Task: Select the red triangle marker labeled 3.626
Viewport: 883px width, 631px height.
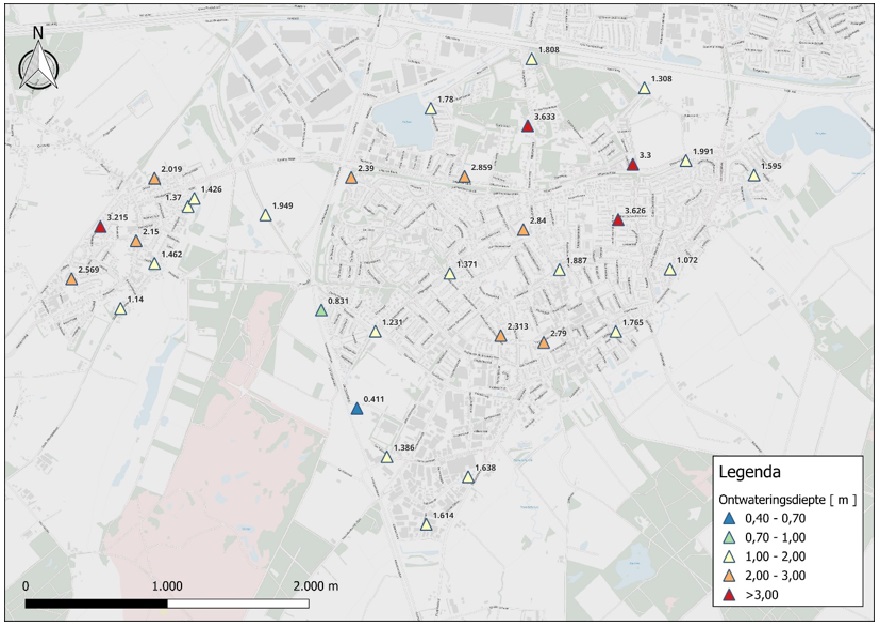Action: (x=618, y=220)
